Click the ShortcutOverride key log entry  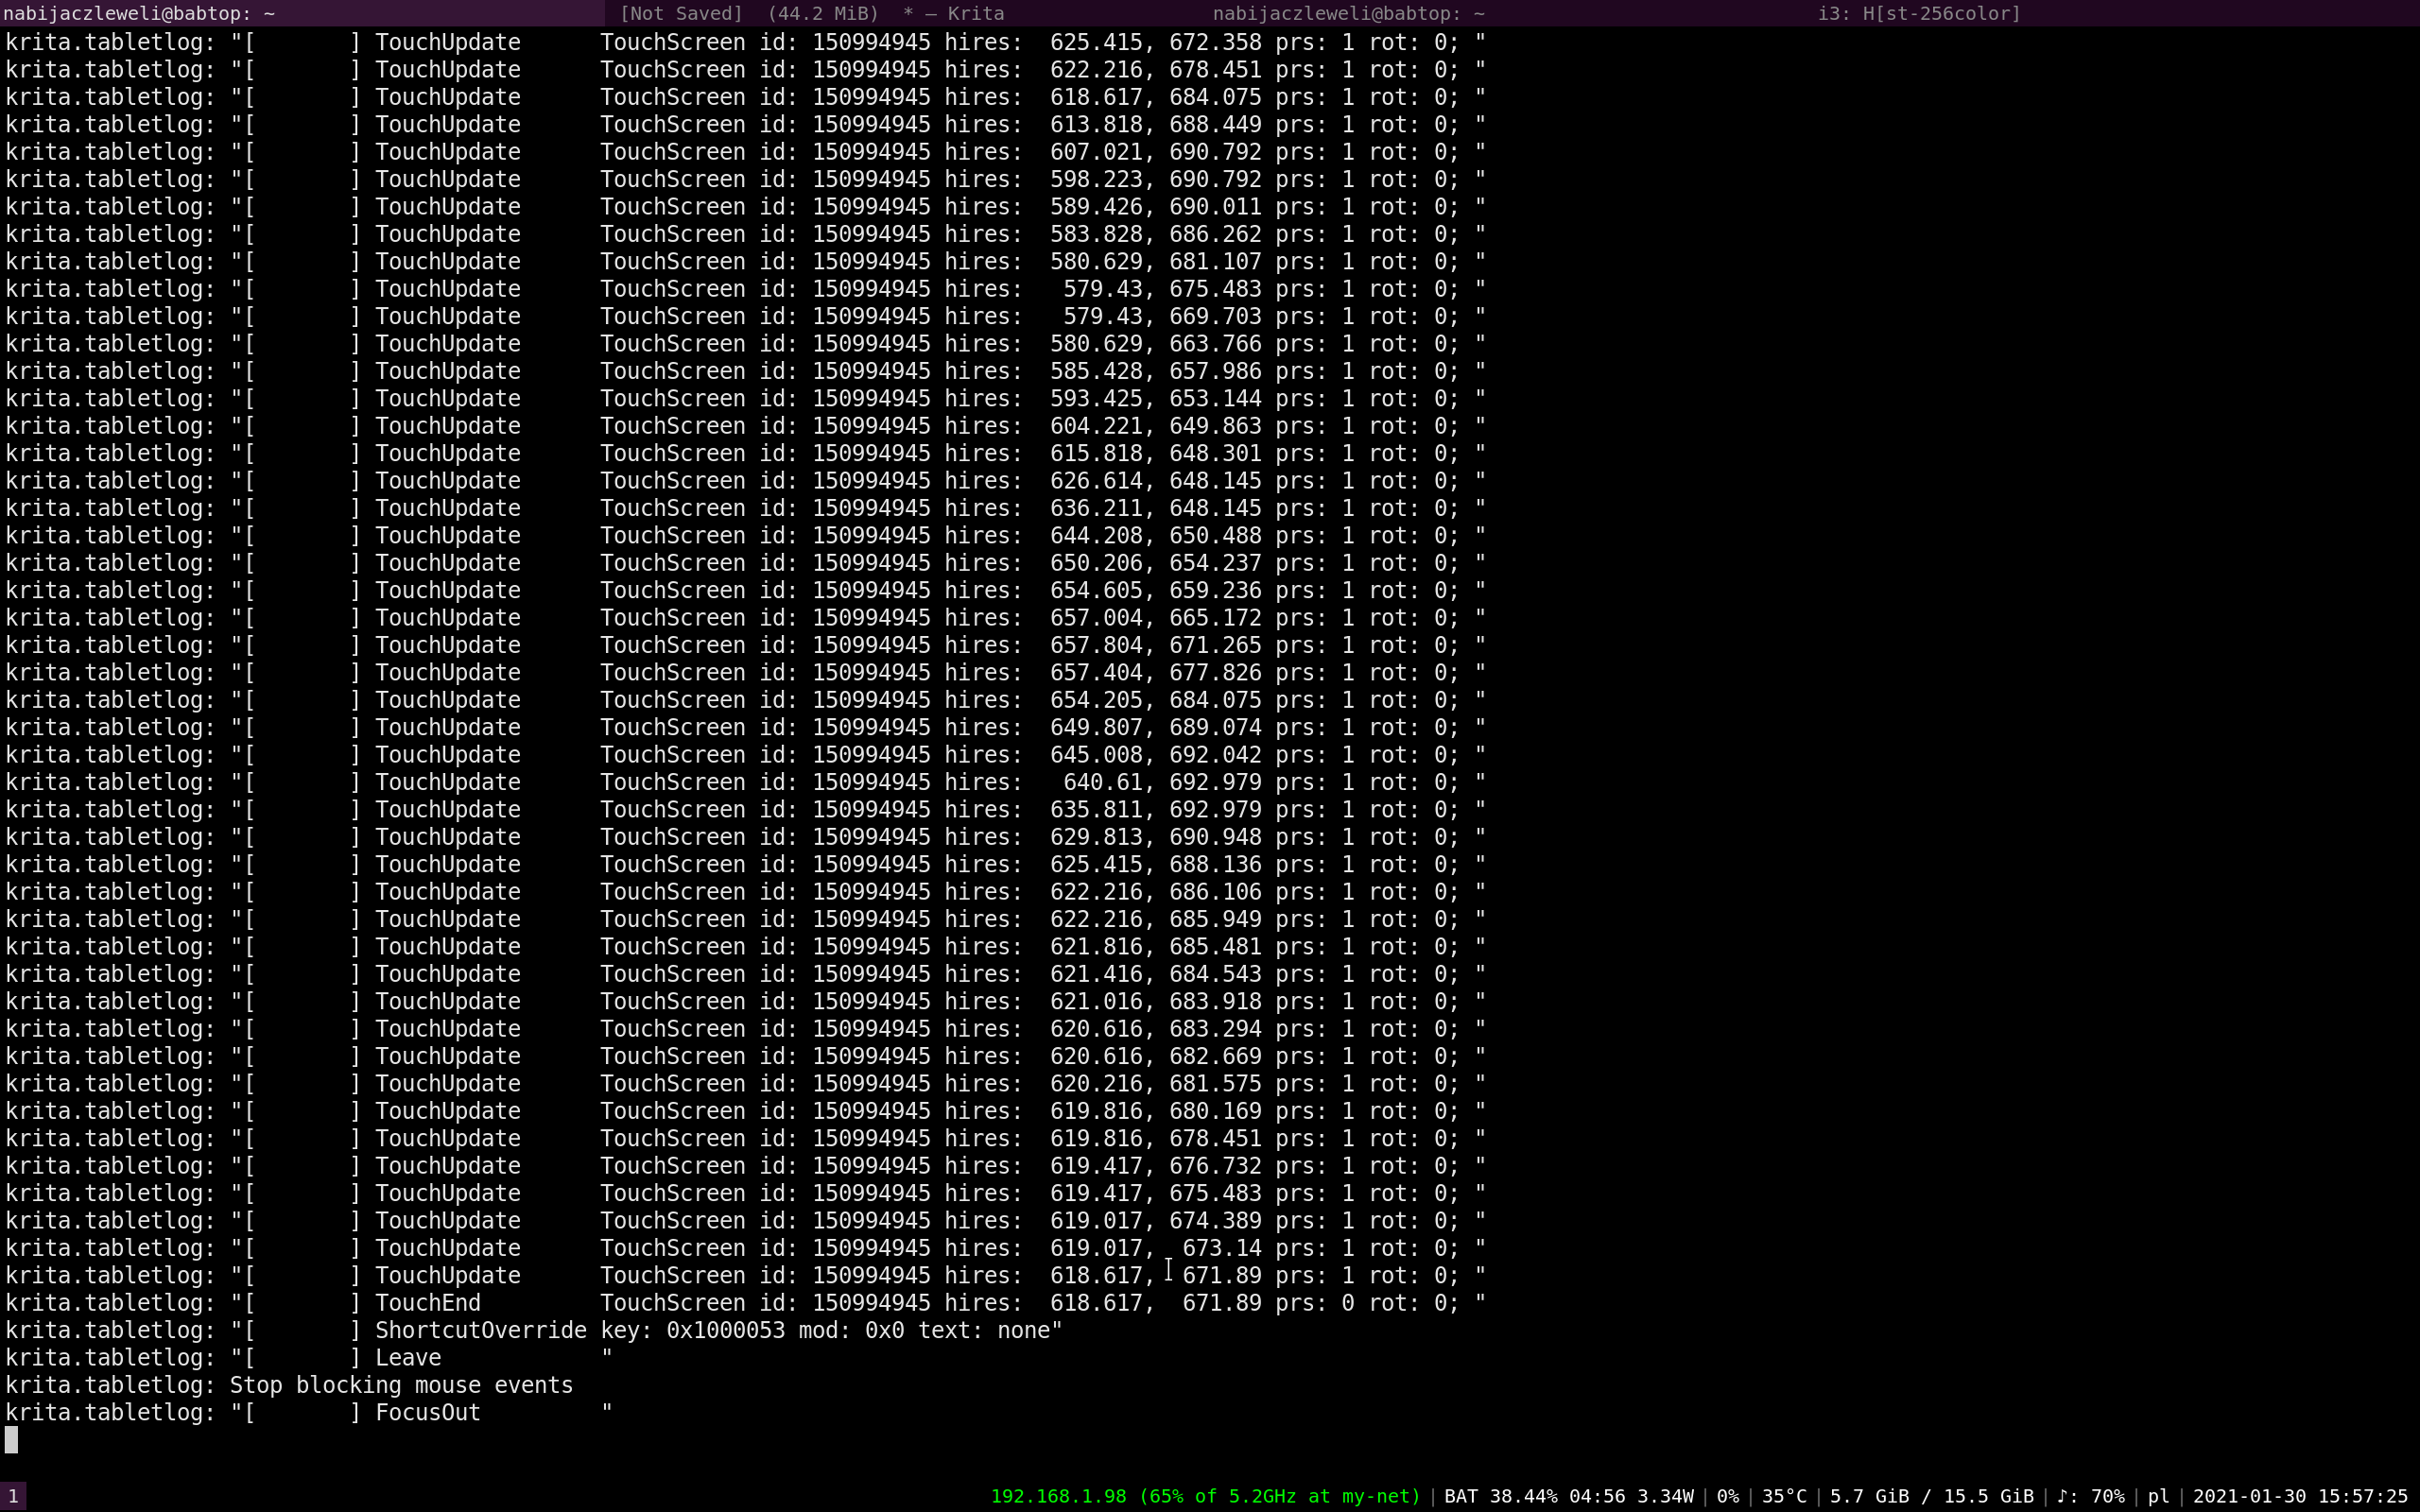pos(480,1330)
